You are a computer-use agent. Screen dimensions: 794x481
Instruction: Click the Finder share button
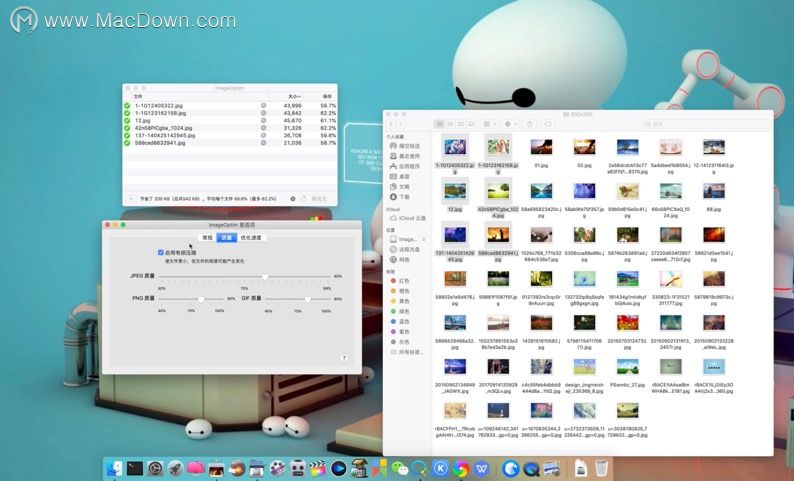[x=530, y=124]
